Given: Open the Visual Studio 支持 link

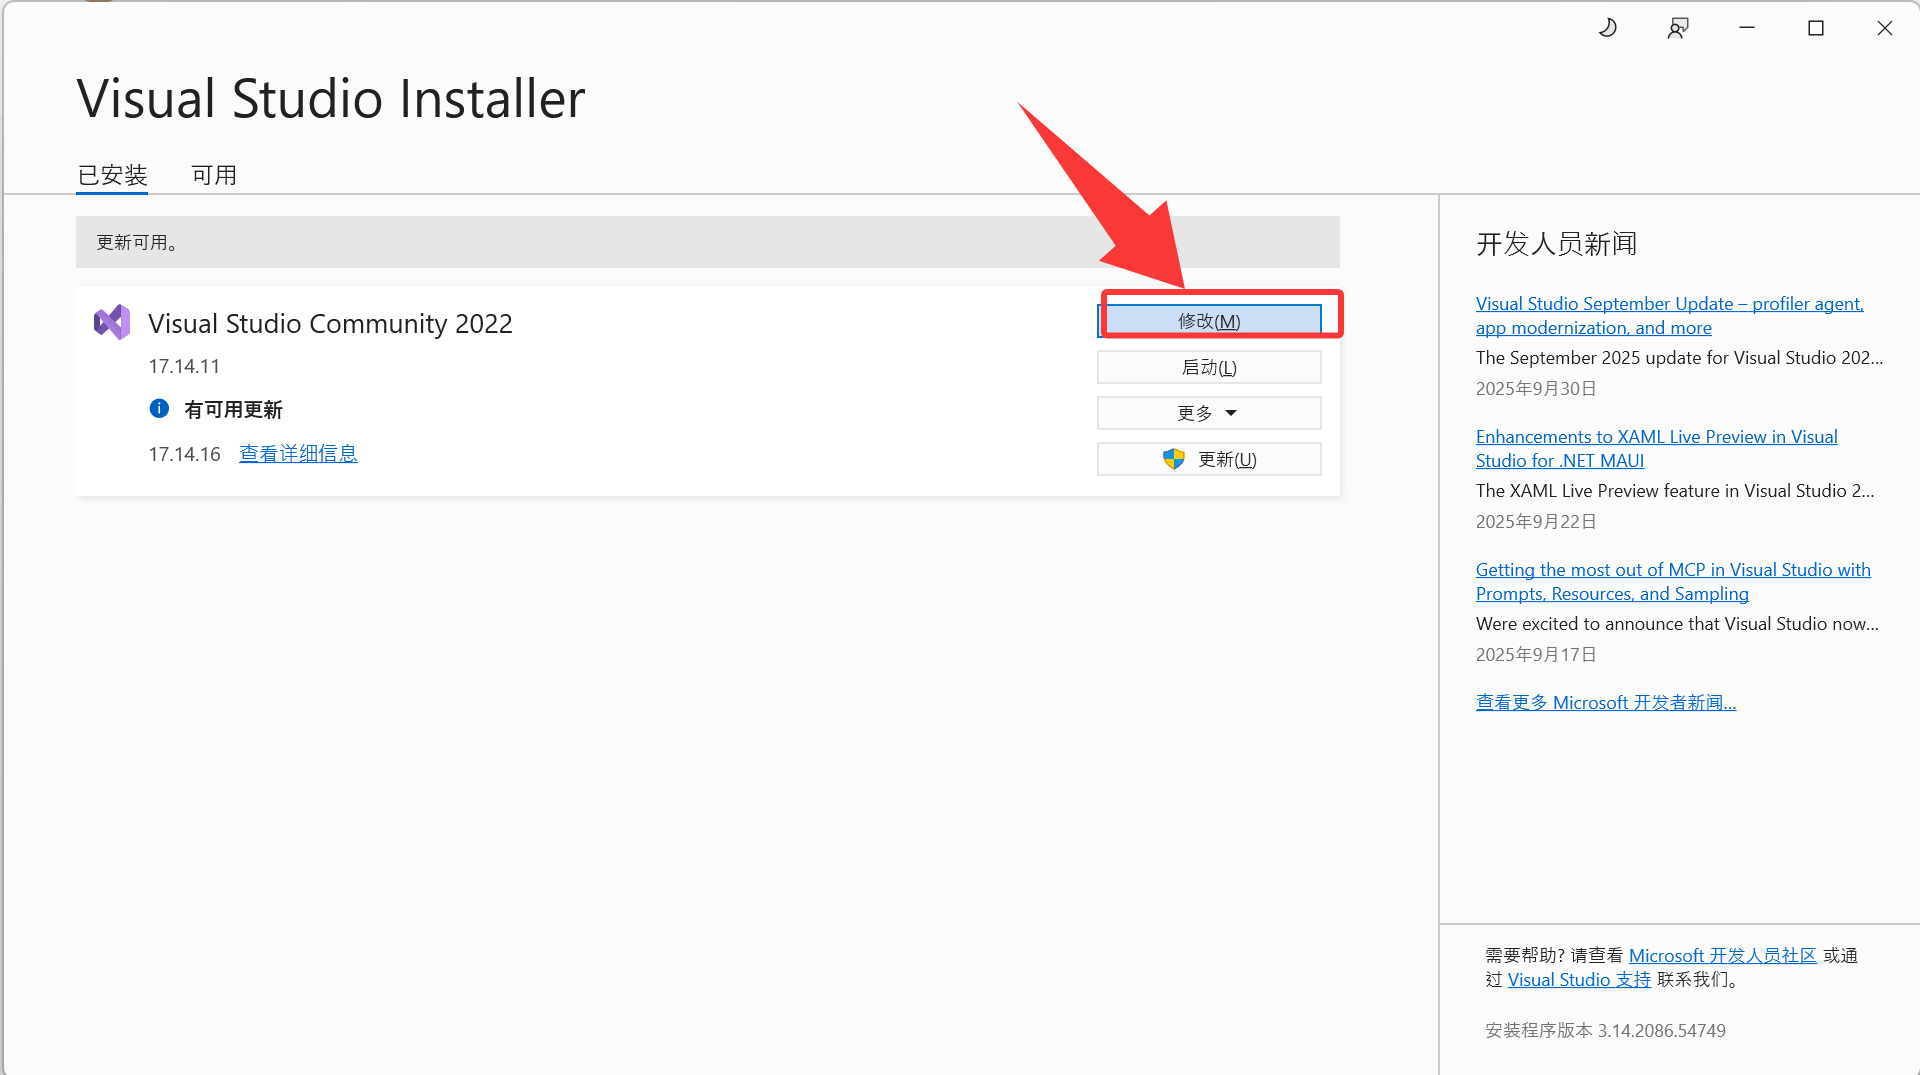Looking at the screenshot, I should (1579, 980).
